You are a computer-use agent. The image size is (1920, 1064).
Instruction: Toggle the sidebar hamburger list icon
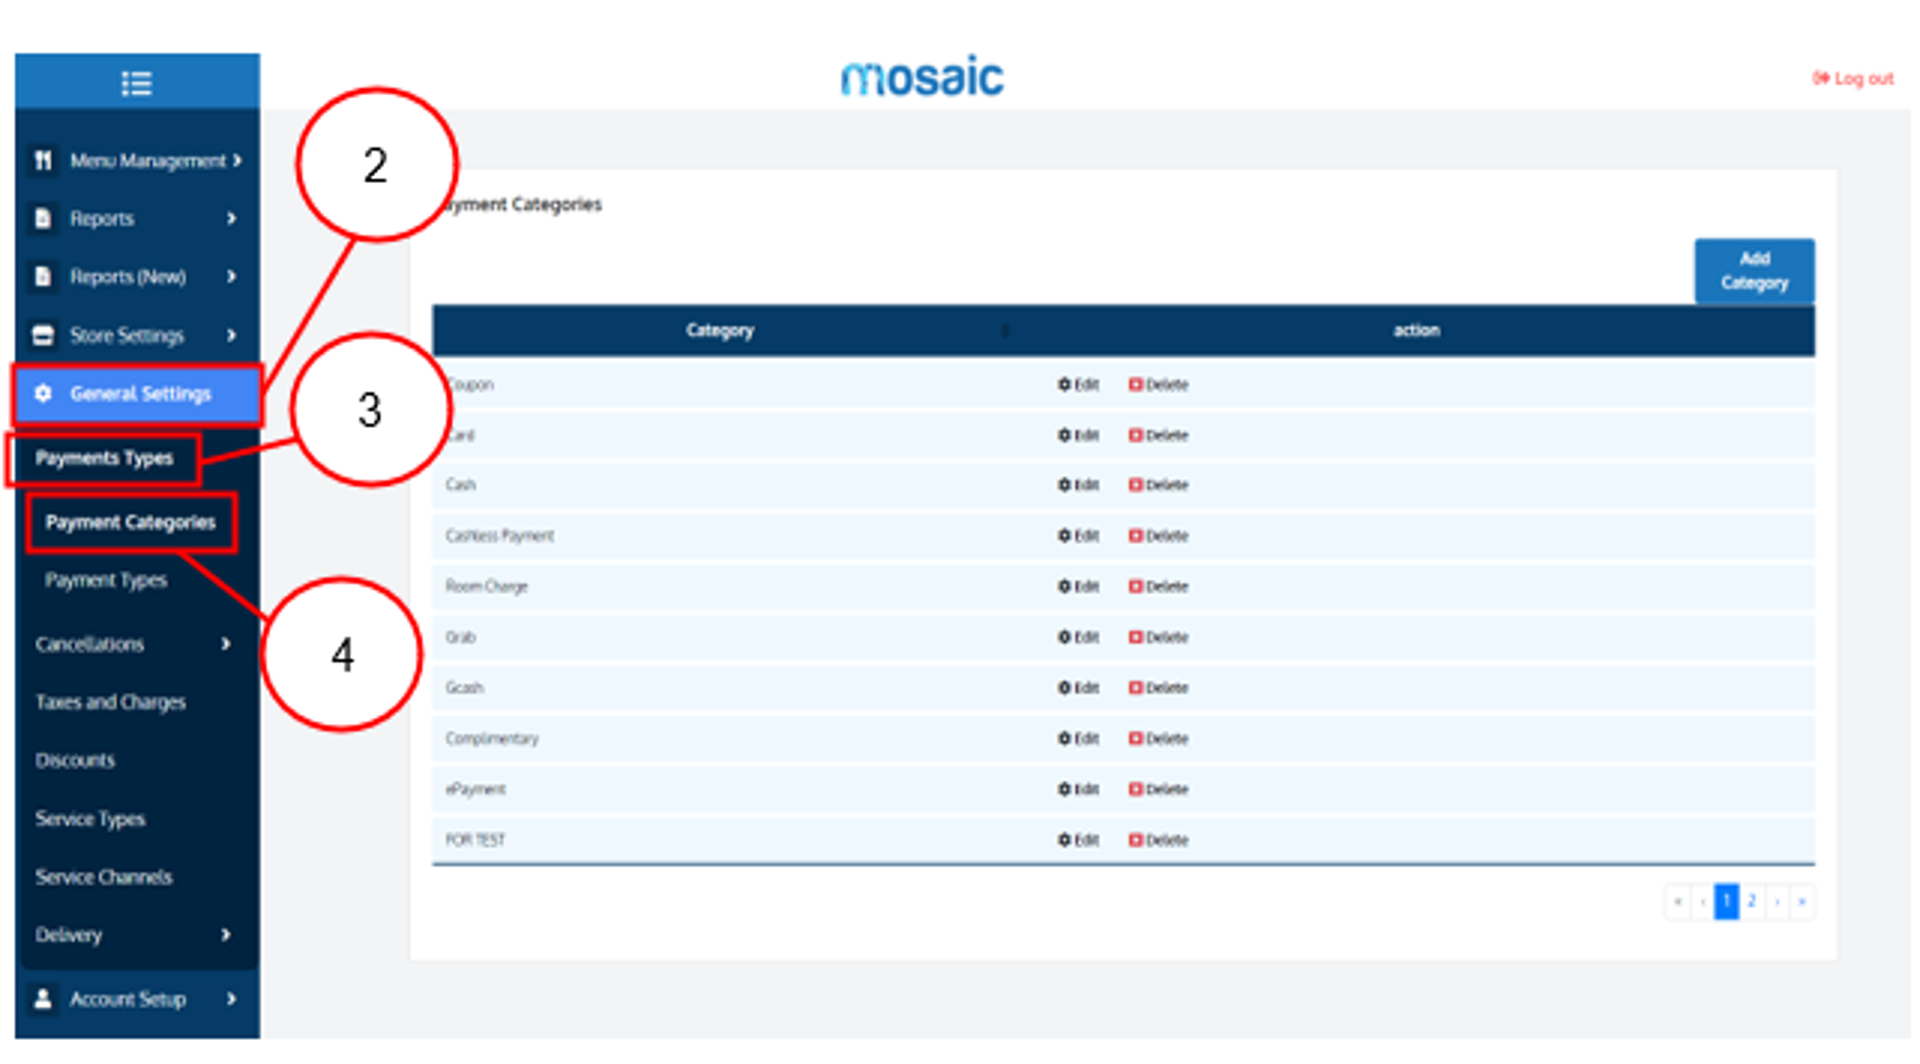pyautogui.click(x=136, y=83)
